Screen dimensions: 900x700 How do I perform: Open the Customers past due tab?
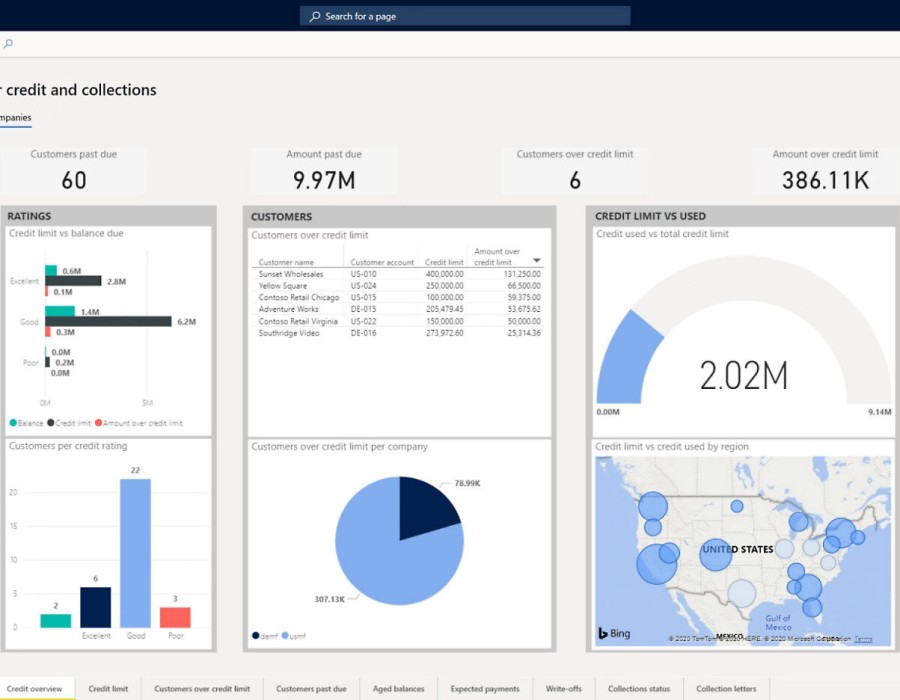point(311,688)
